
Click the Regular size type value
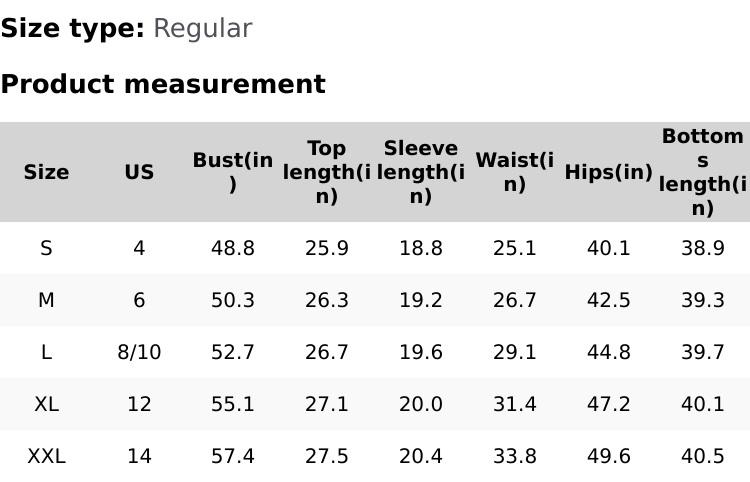[202, 29]
